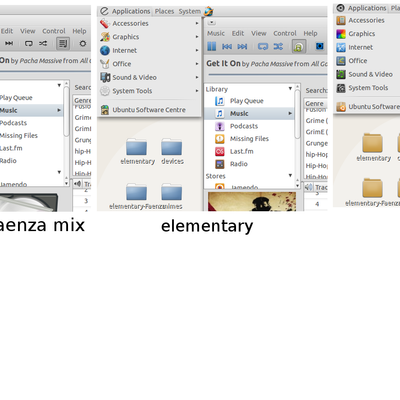Open the Applications menu in the elementary top bar
400x400 pixels.
tap(131, 11)
